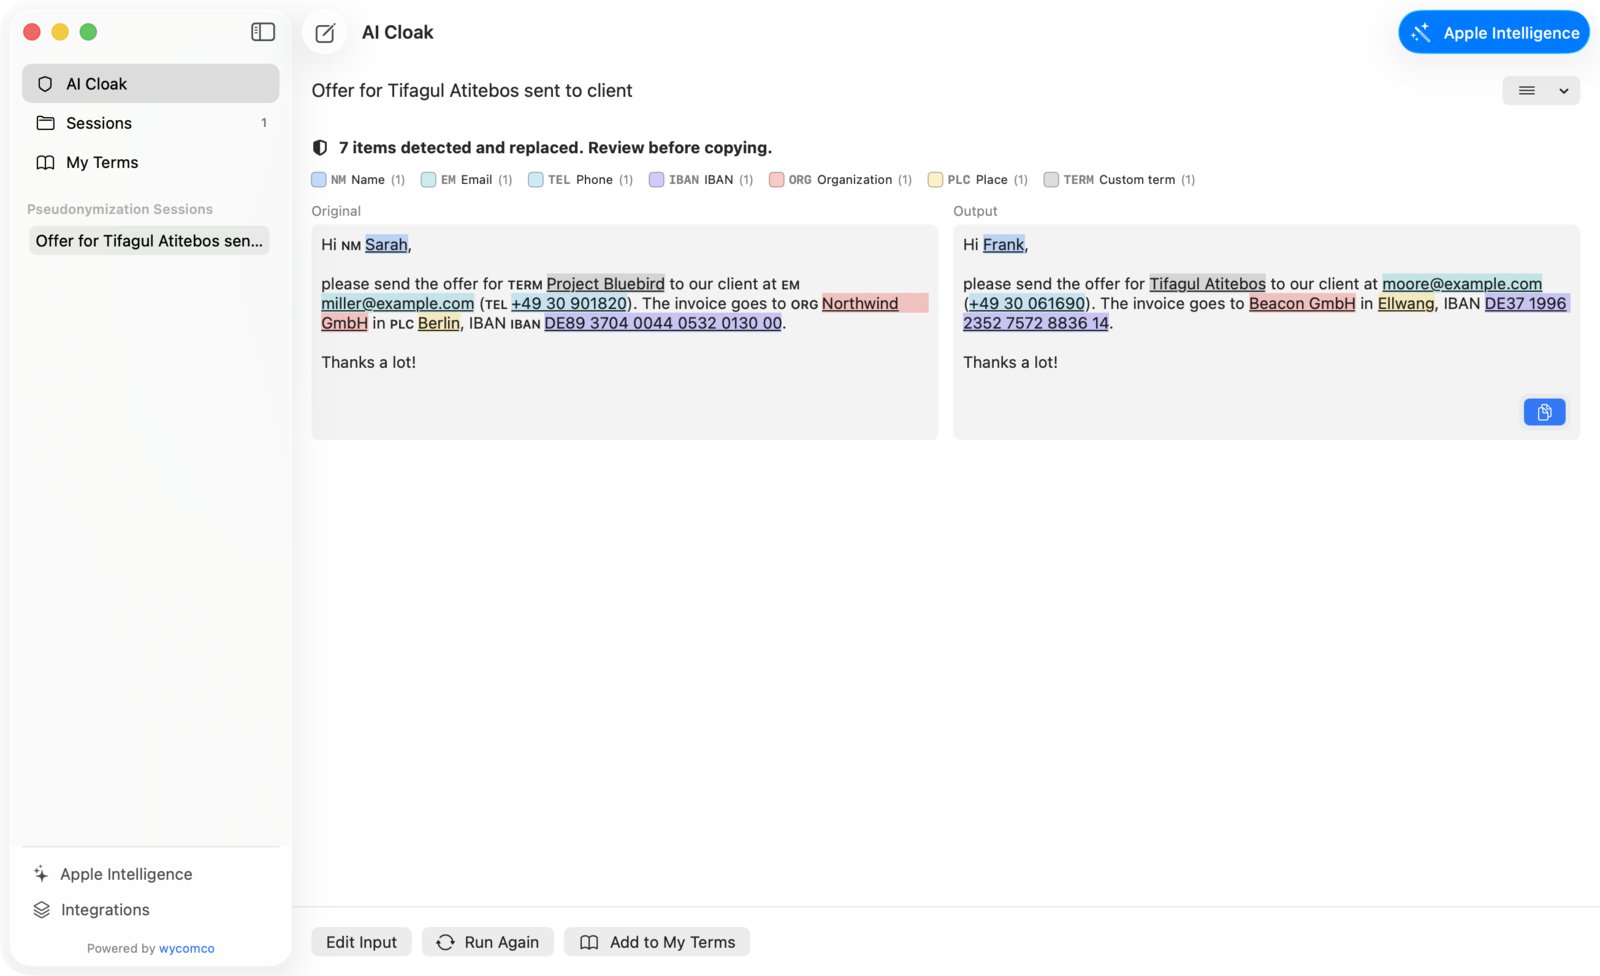
Task: Click 'Sarah' in the Original text
Action: 386,245
